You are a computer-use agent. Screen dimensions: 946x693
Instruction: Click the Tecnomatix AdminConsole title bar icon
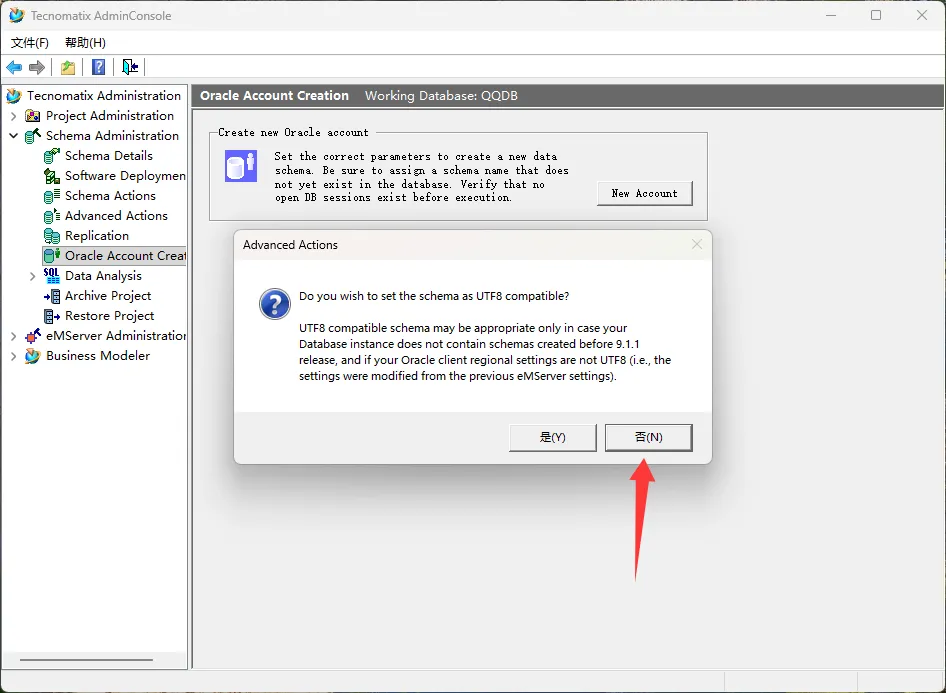tap(16, 15)
